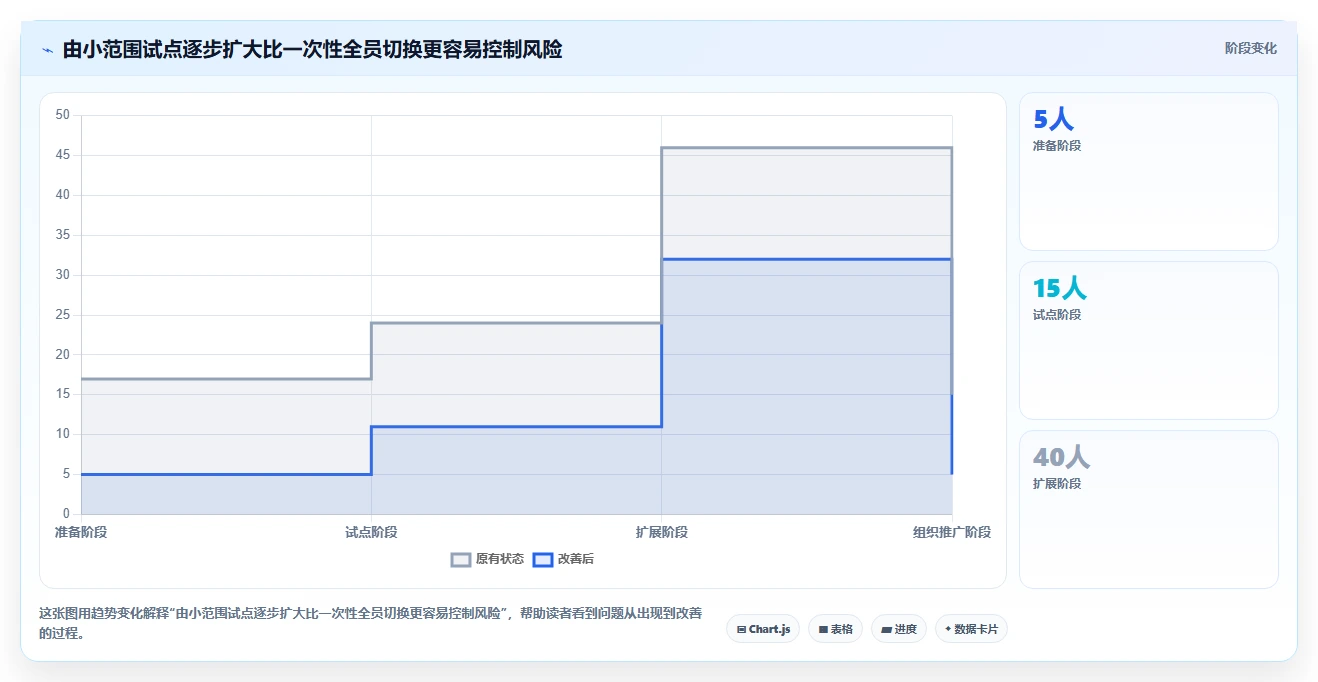Click the 组织推广阶段 x-axis label
The width and height of the screenshot is (1318, 682).
point(952,532)
